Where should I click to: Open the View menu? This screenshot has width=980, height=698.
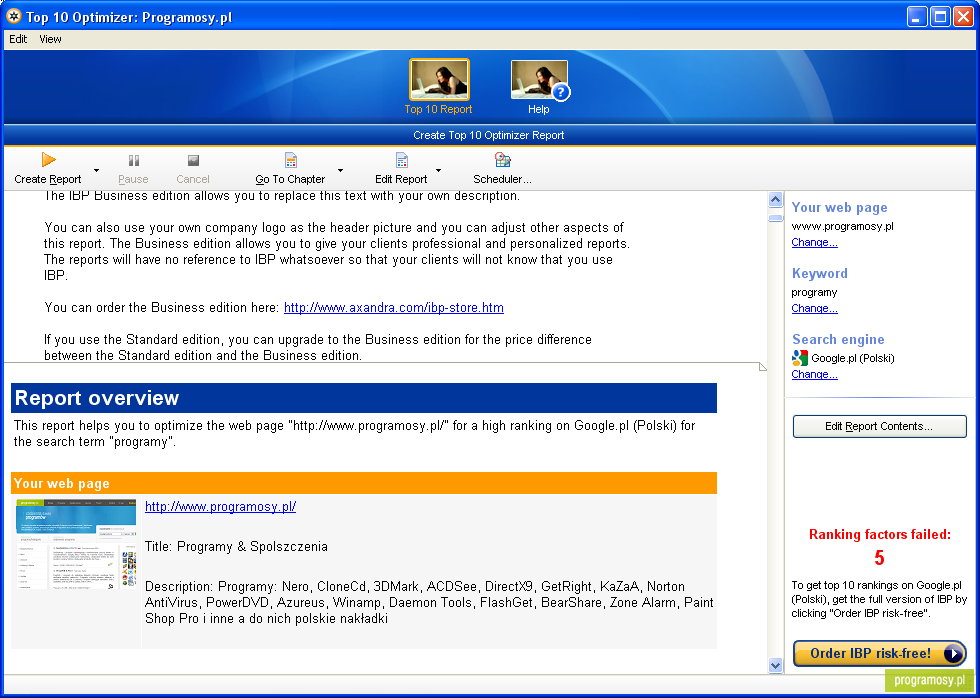51,39
